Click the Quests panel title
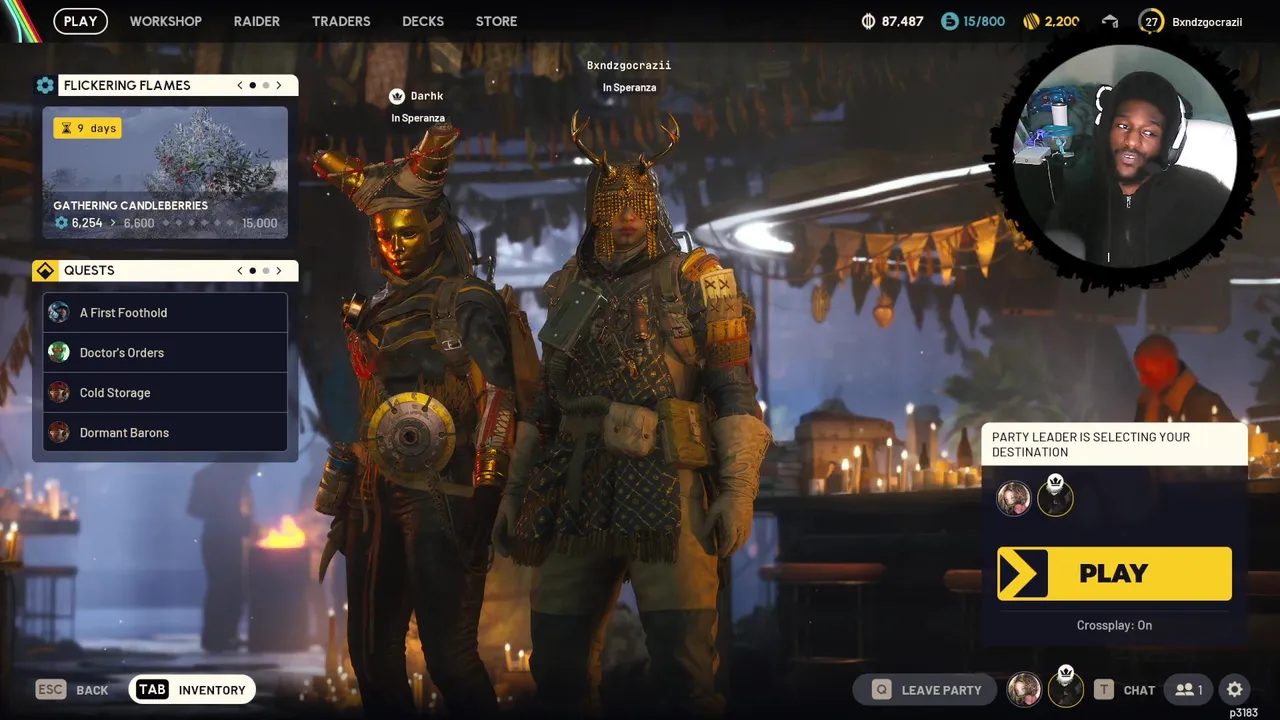The image size is (1280, 720). 89,270
